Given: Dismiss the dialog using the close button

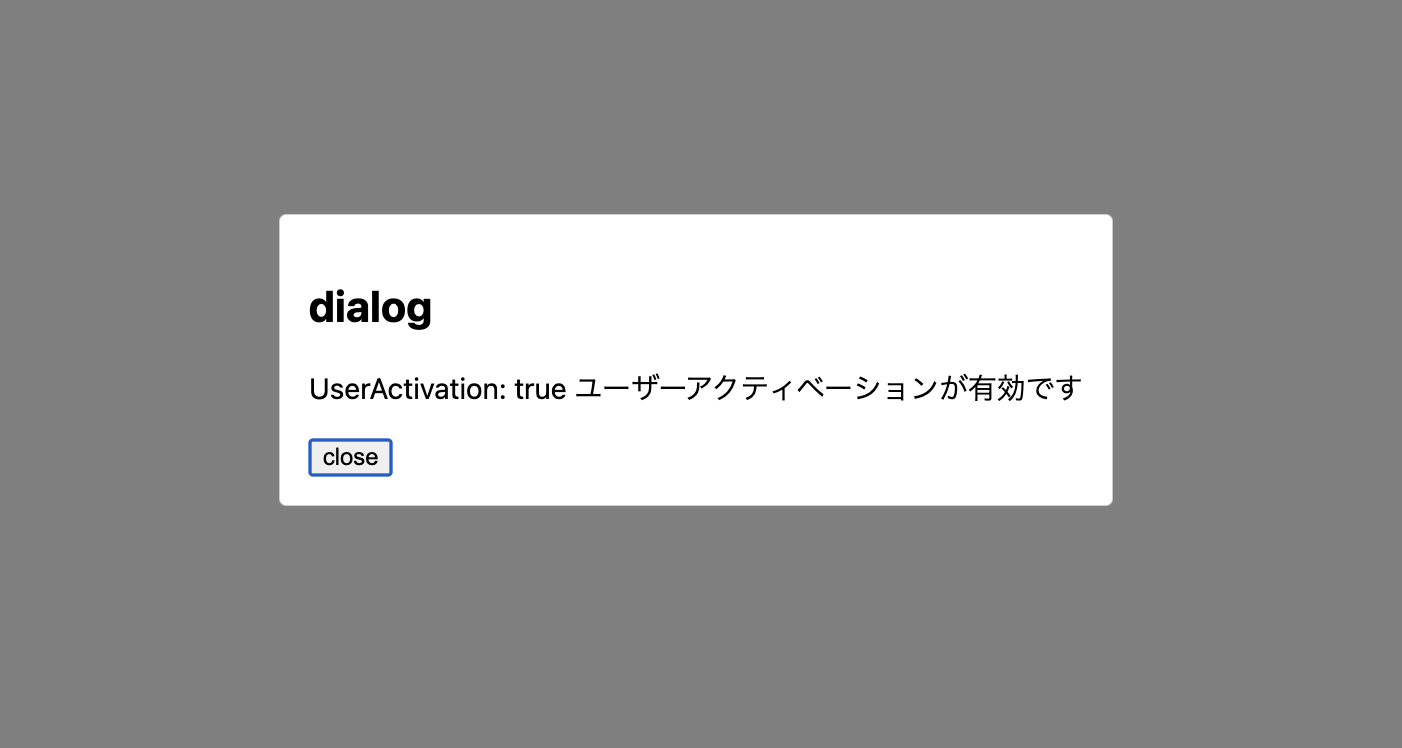Looking at the screenshot, I should [350, 457].
